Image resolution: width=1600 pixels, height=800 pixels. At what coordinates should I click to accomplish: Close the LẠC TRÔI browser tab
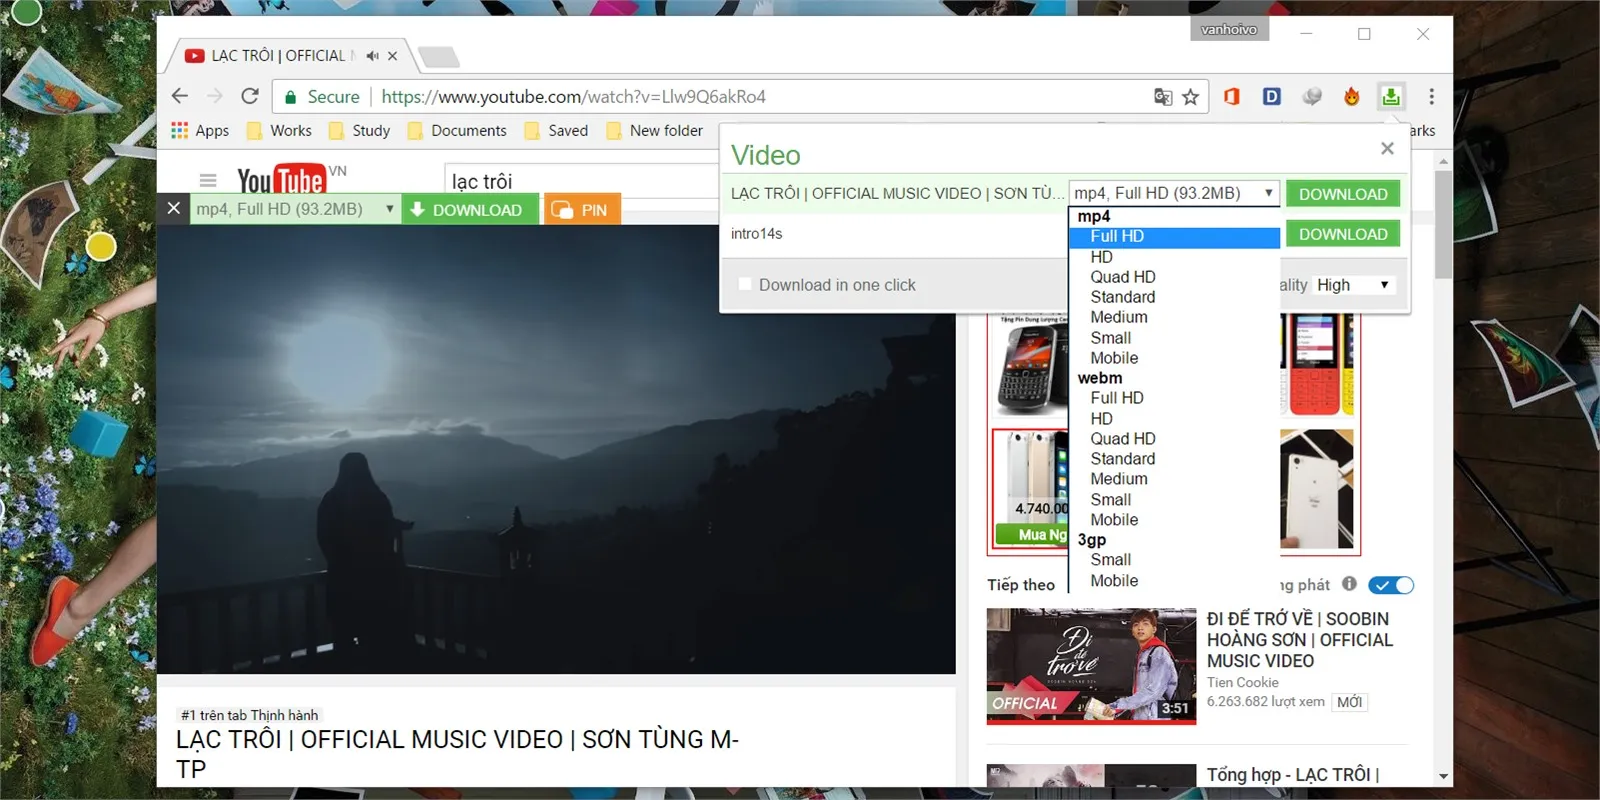(x=393, y=56)
